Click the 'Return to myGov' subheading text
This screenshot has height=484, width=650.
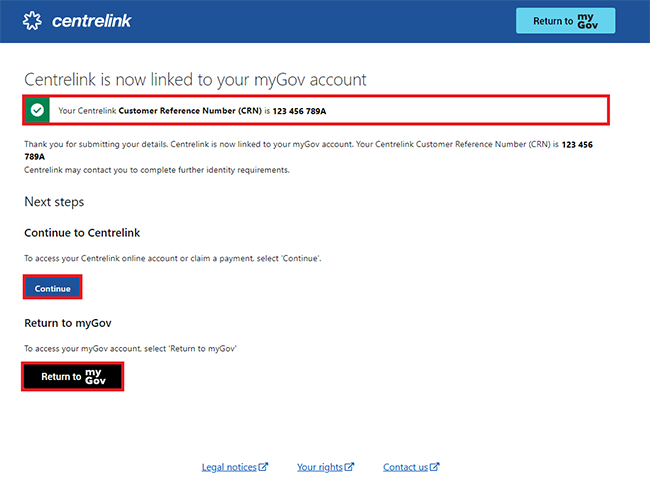tap(71, 323)
